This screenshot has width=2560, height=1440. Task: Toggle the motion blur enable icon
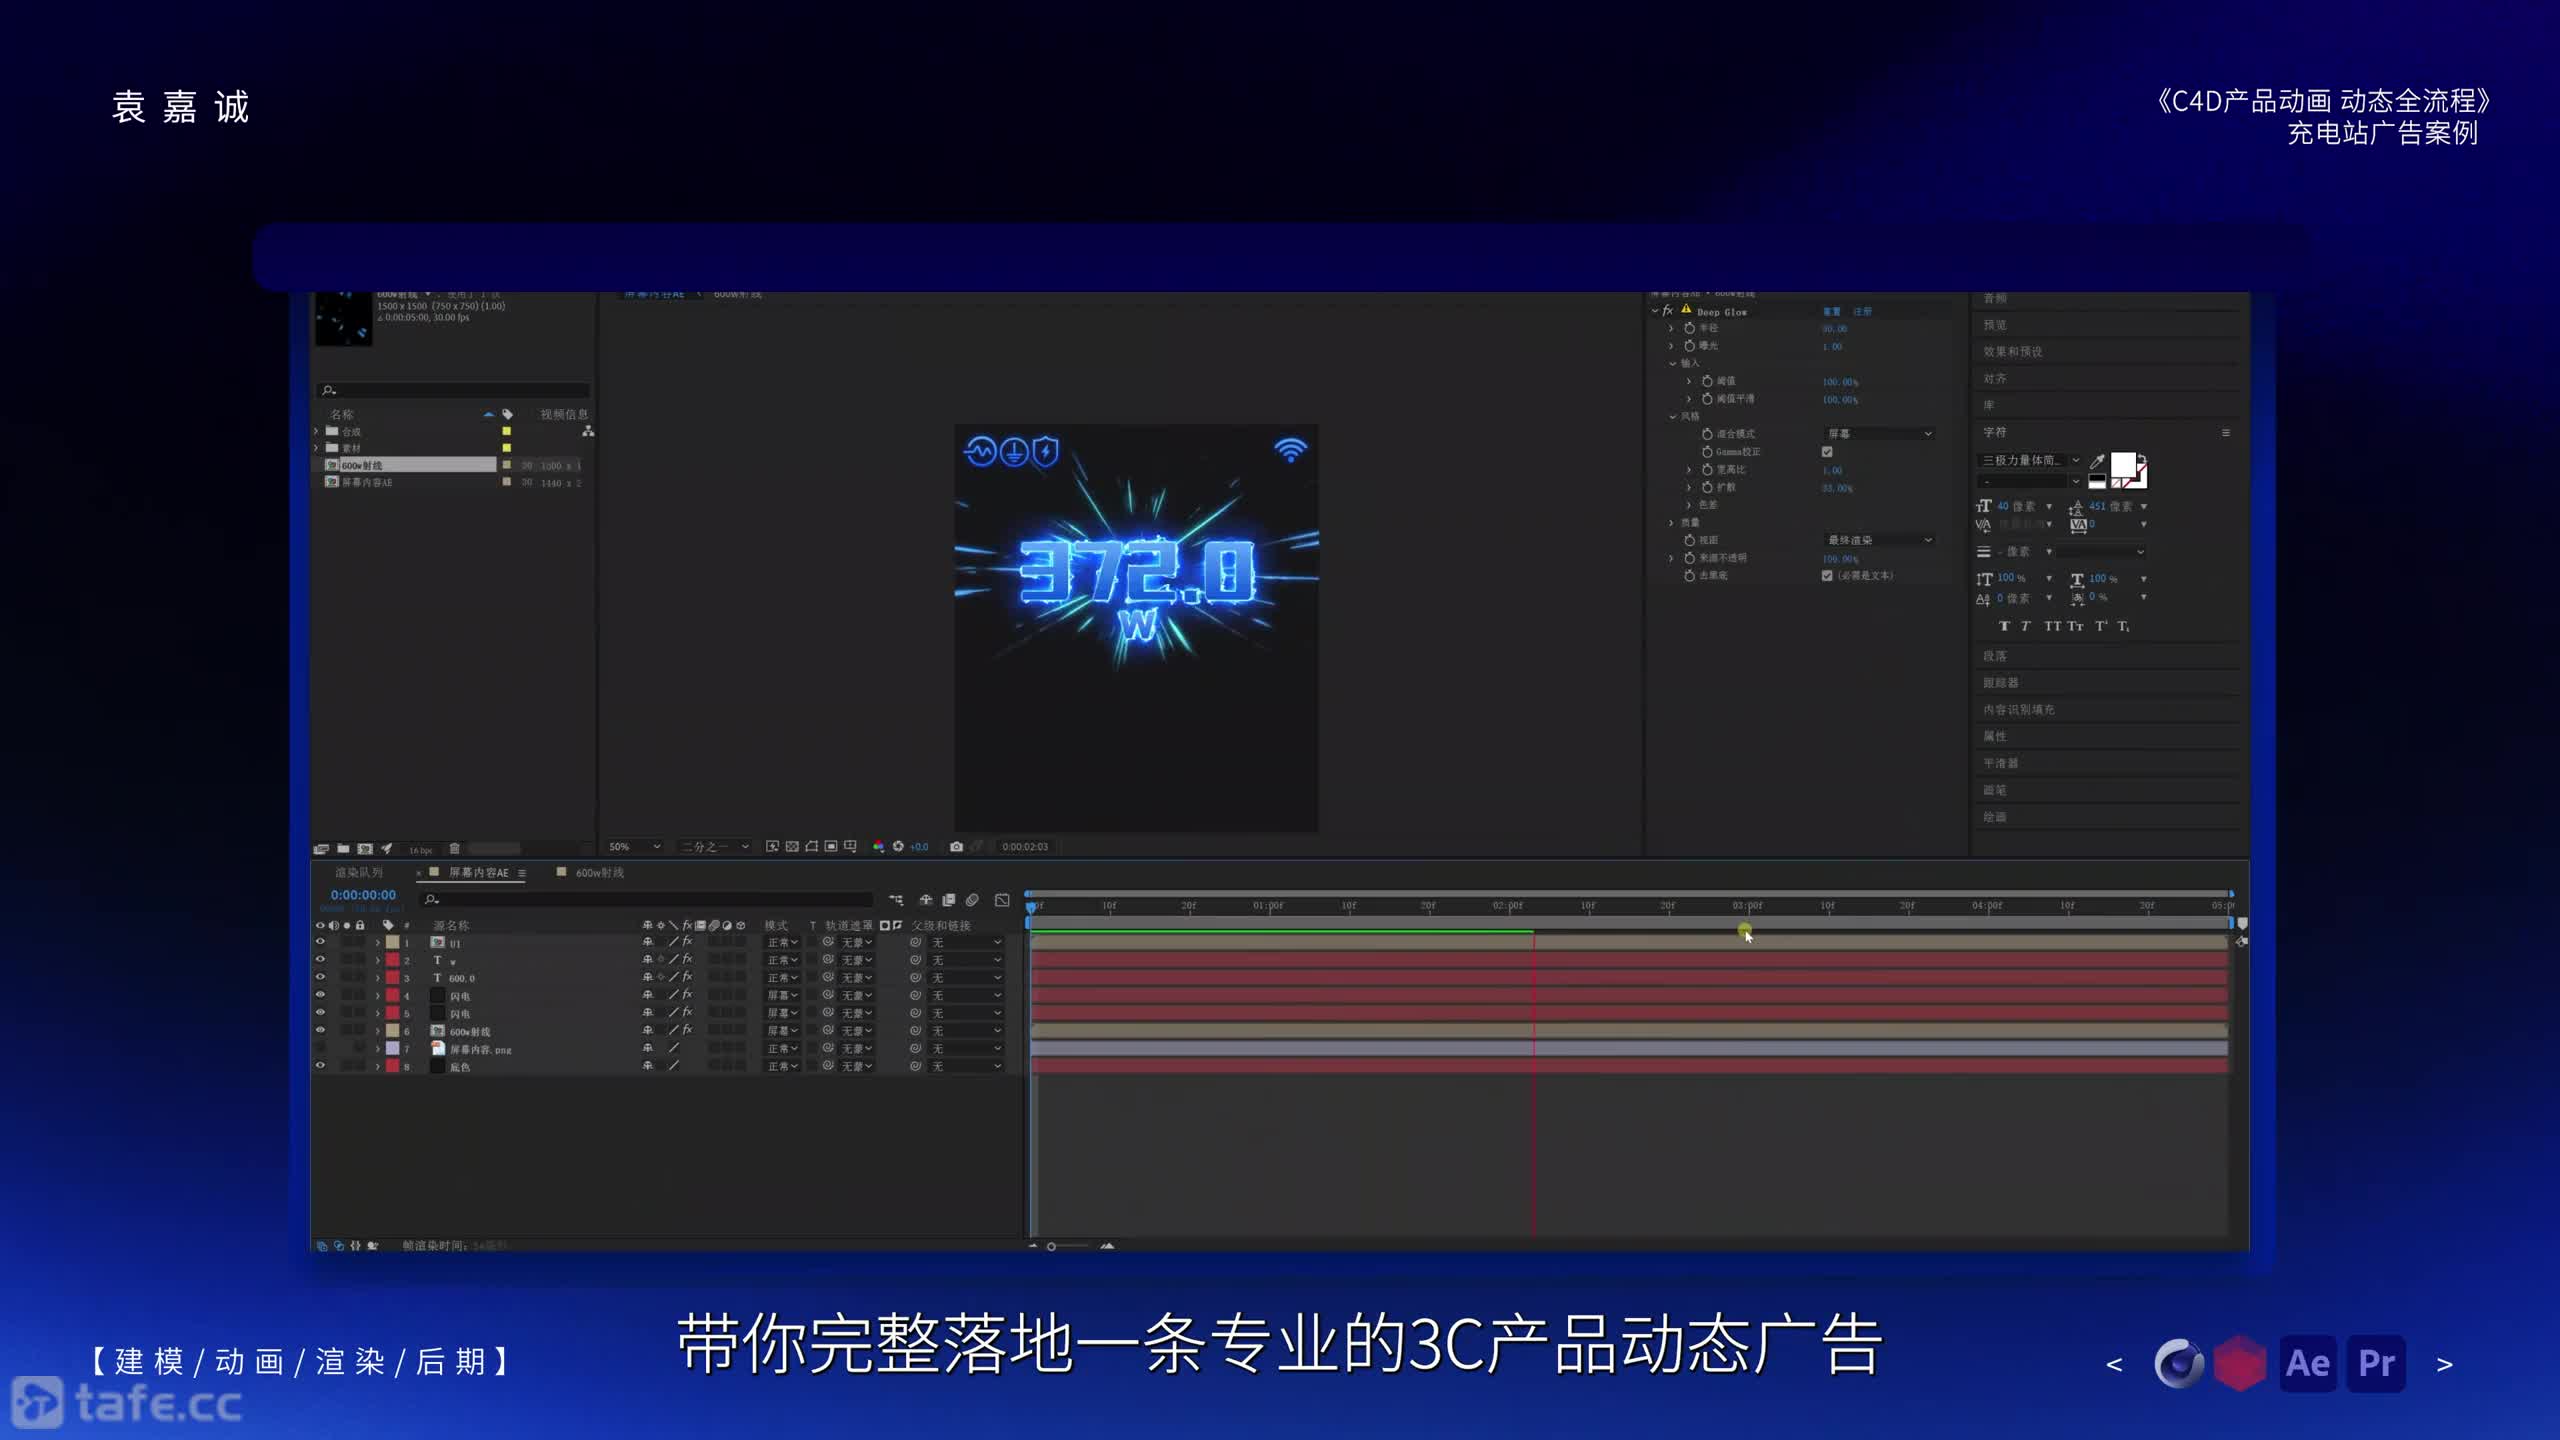[972, 900]
